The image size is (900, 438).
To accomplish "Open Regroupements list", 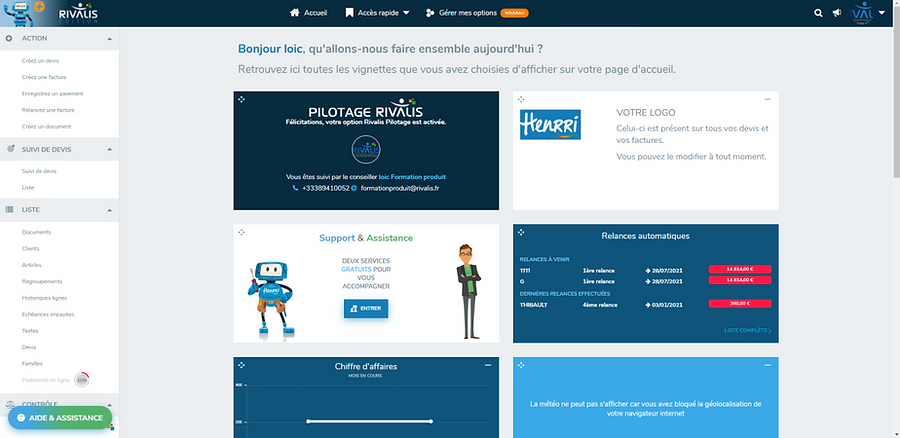I will 42,282.
